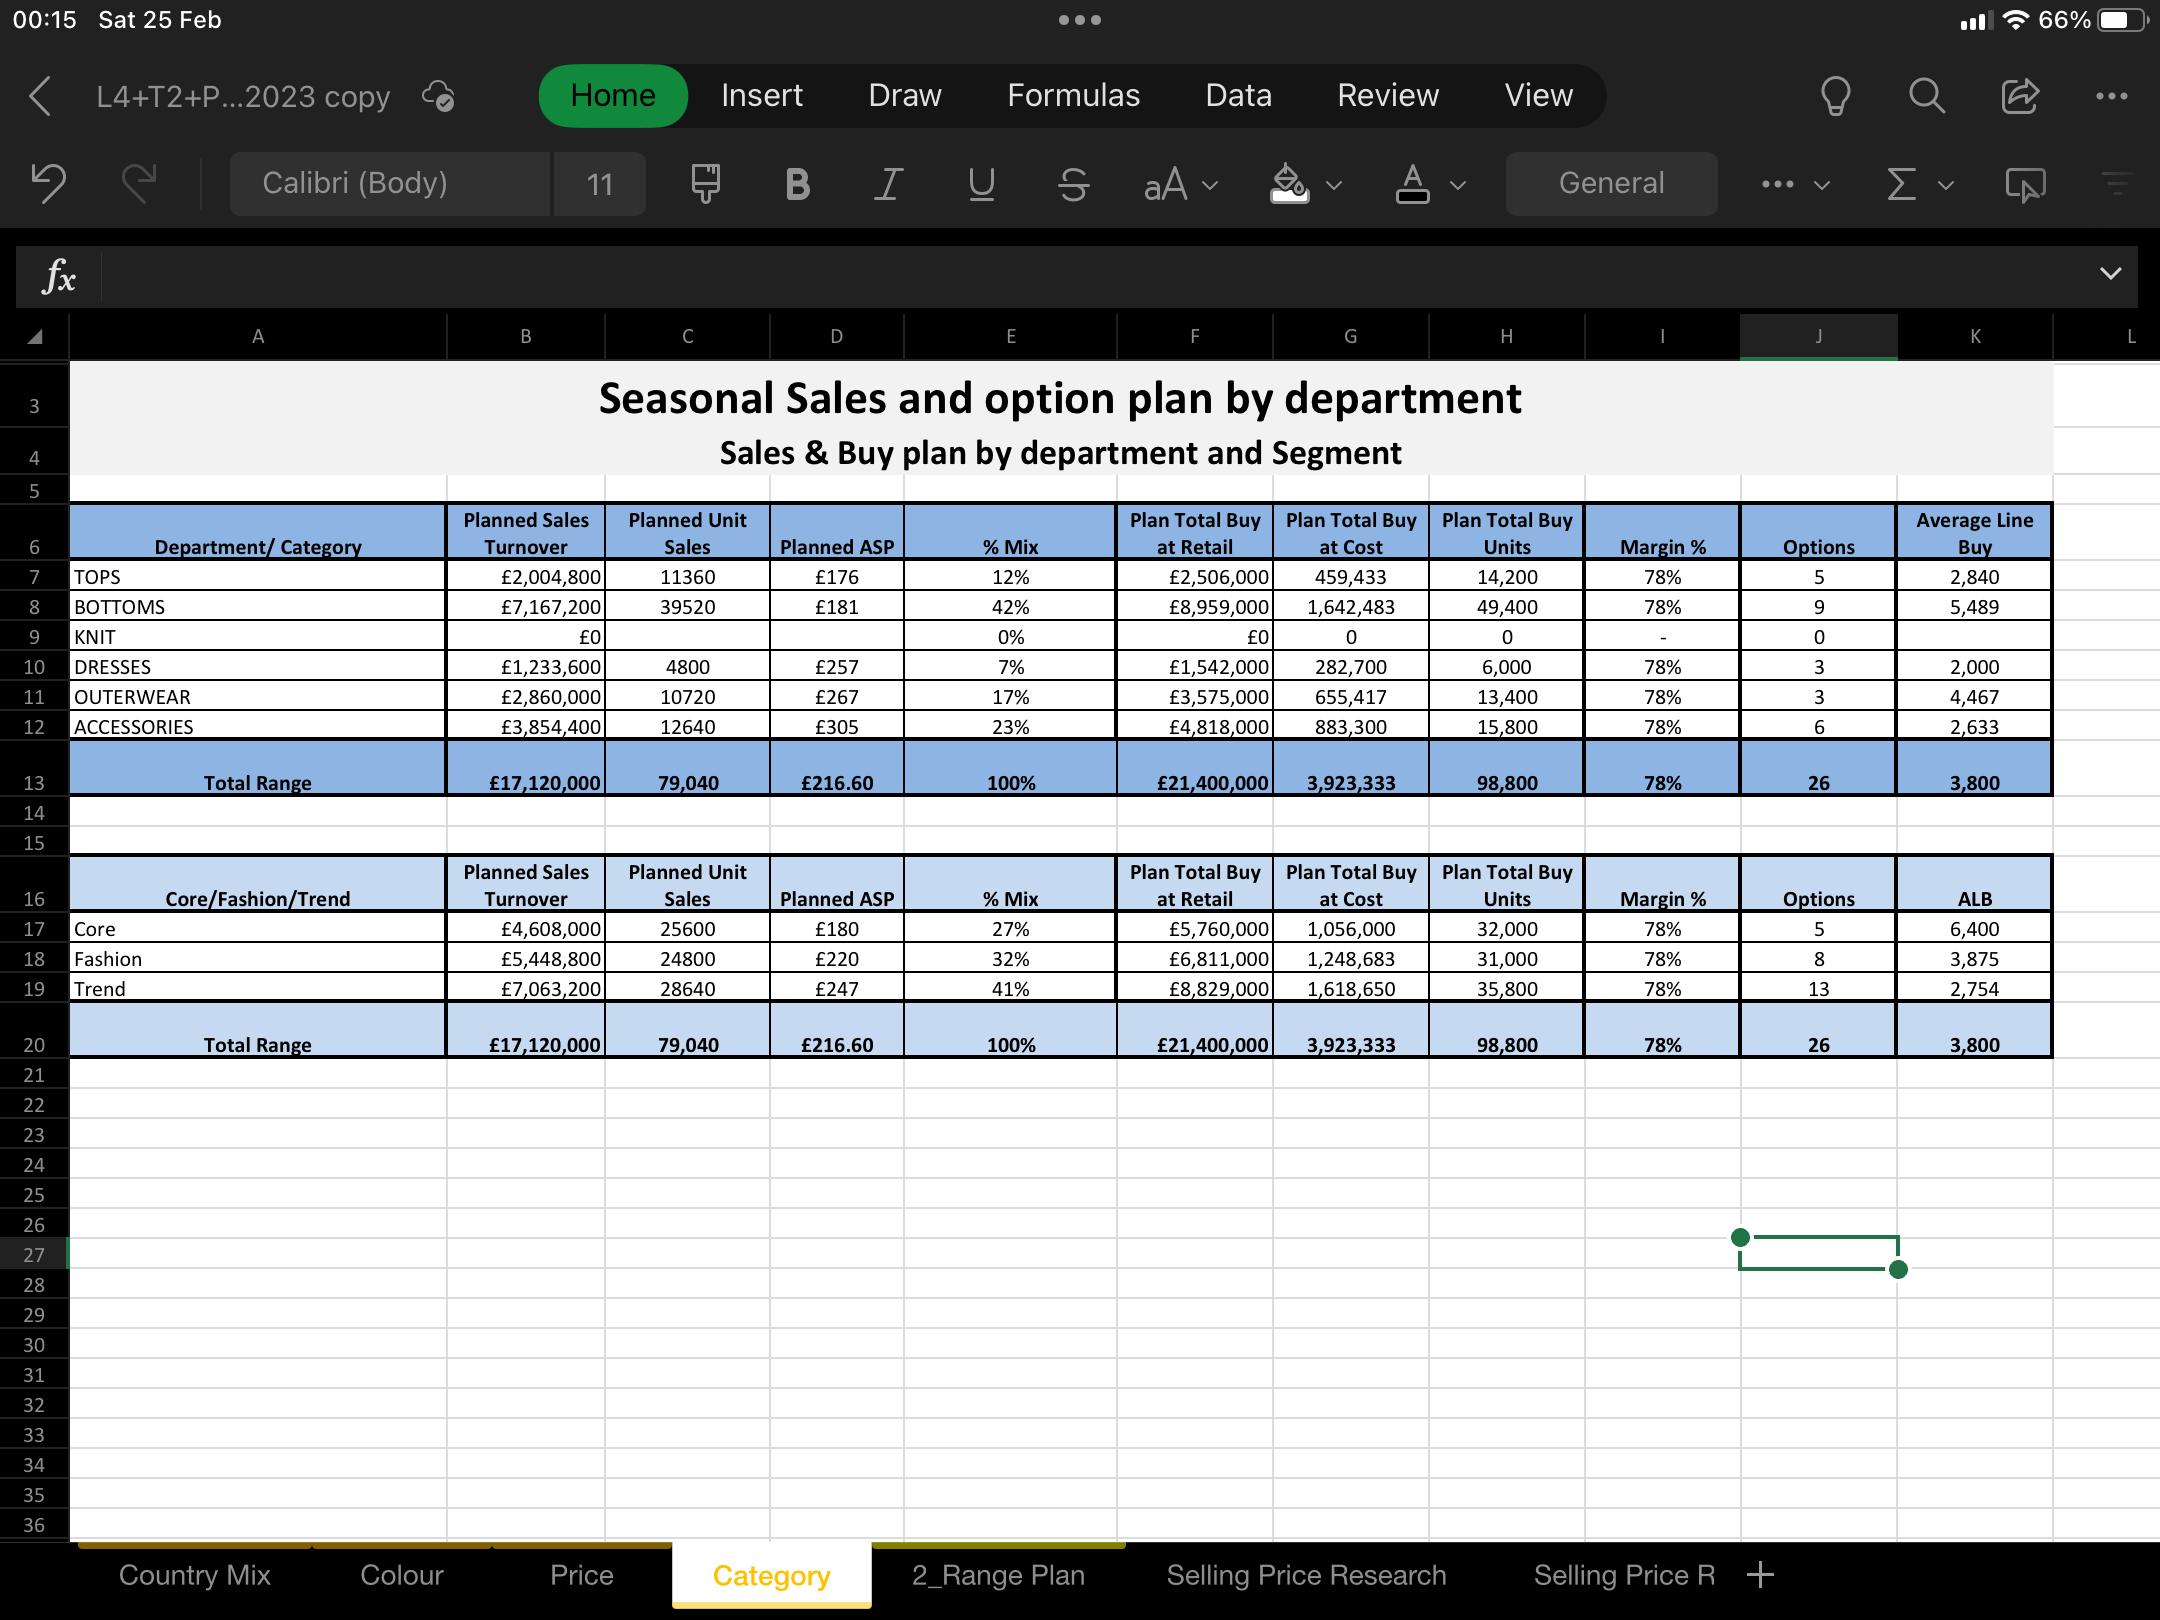Select the Format Painter brush icon
This screenshot has height=1620, width=2160.
(705, 184)
